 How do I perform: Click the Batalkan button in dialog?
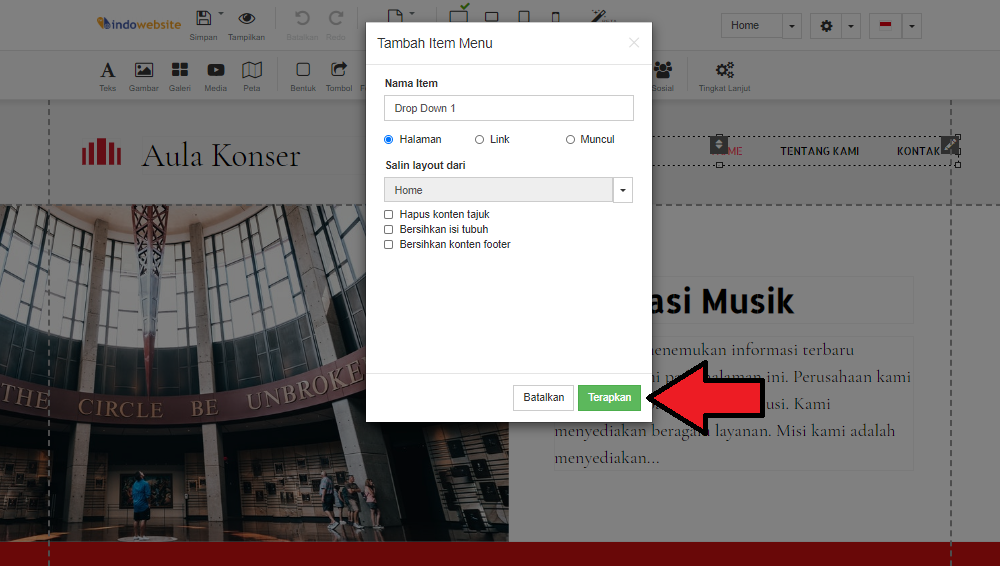coord(543,398)
